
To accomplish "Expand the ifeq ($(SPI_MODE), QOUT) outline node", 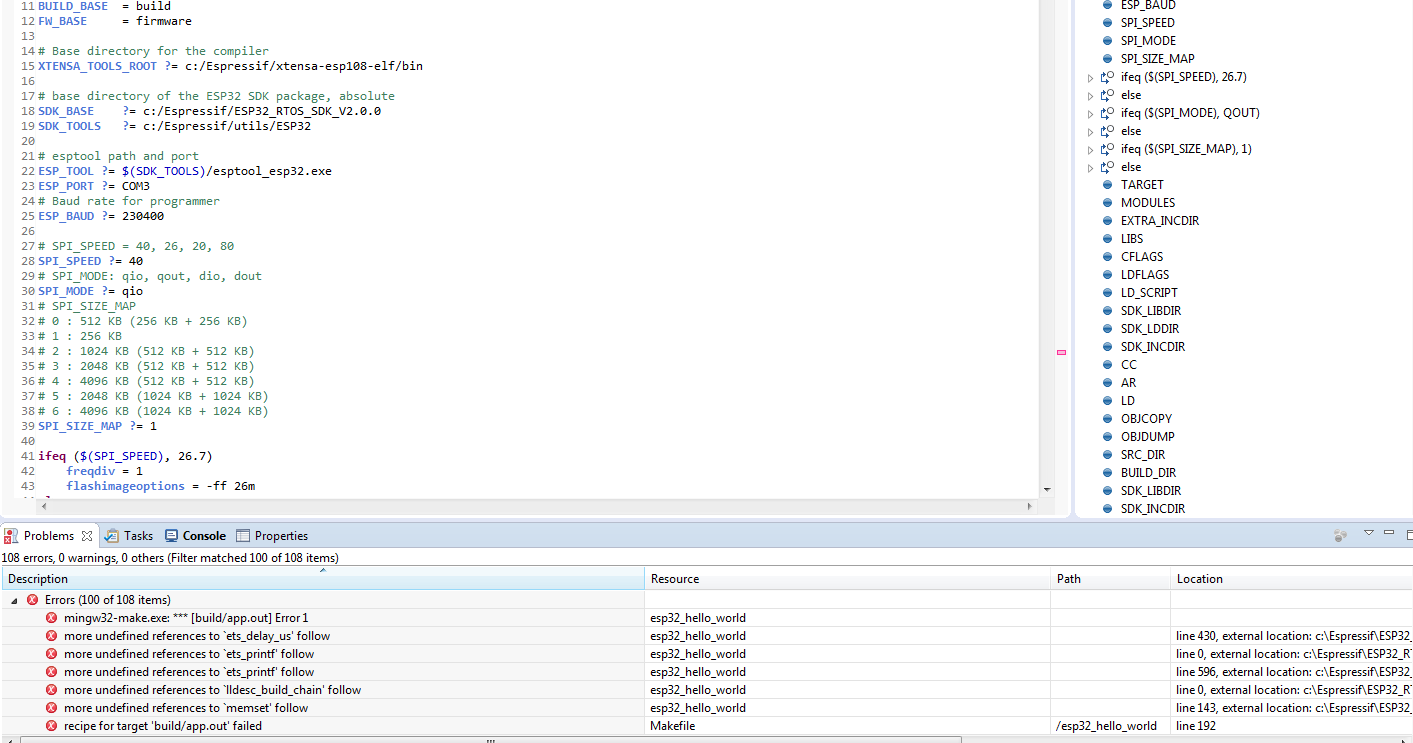I will [1091, 113].
